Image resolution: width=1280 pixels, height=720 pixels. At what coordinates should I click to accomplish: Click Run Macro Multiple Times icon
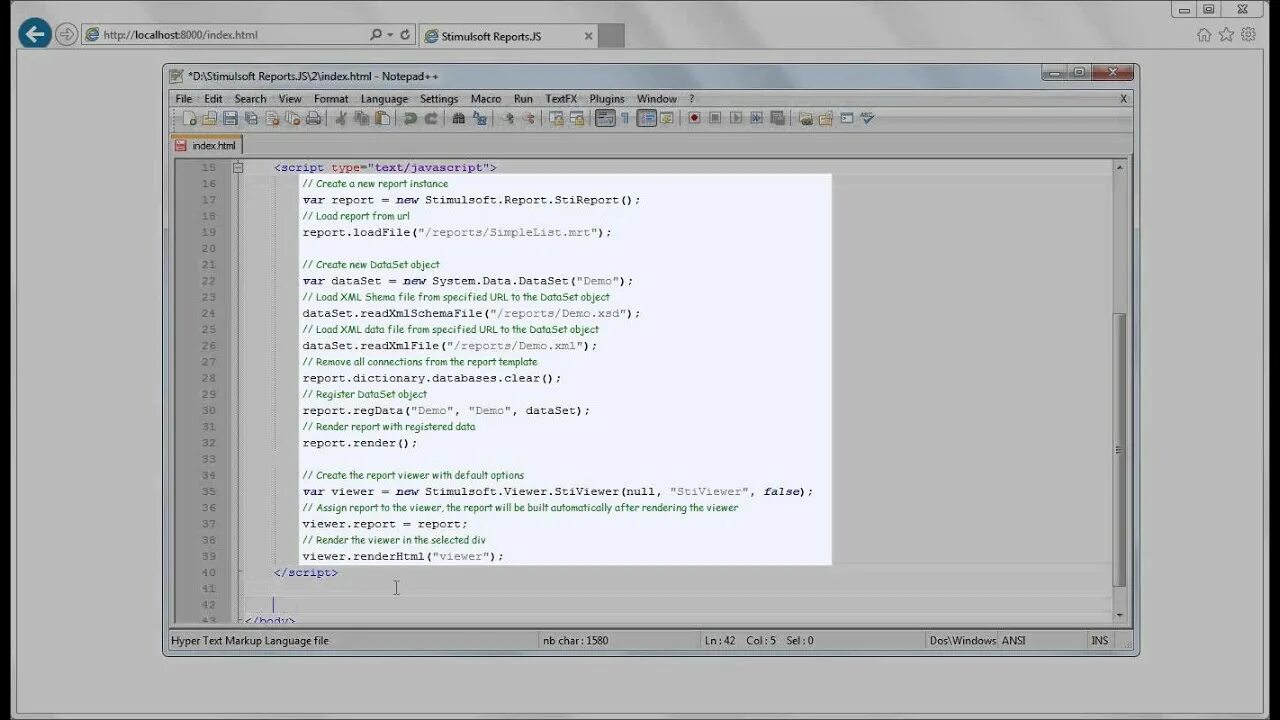tap(756, 118)
